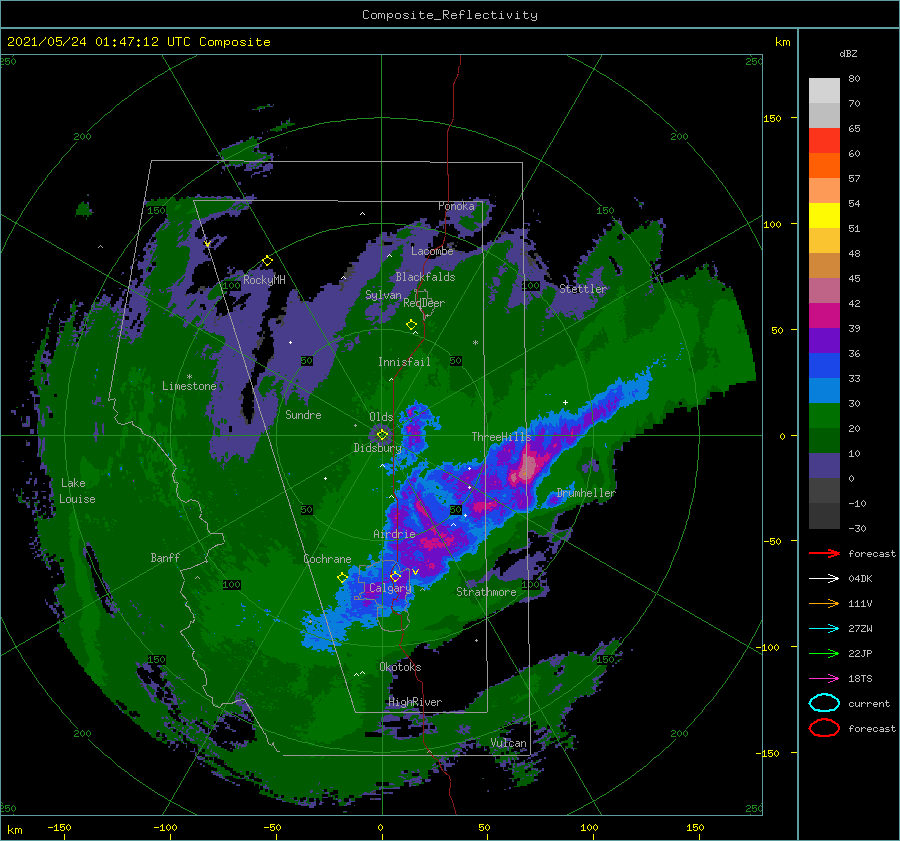Click the yellow diamond marker below RedDeer
Image resolution: width=900 pixels, height=841 pixels.
point(411,324)
